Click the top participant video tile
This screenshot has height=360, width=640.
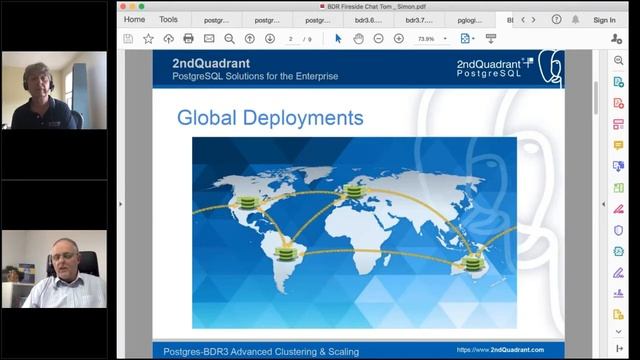click(x=54, y=90)
